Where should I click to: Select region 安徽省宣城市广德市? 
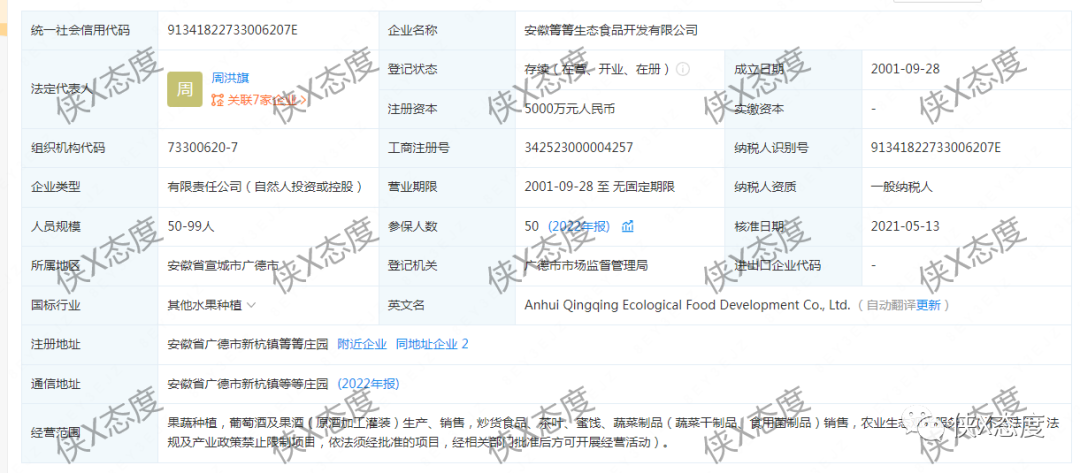tap(223, 265)
